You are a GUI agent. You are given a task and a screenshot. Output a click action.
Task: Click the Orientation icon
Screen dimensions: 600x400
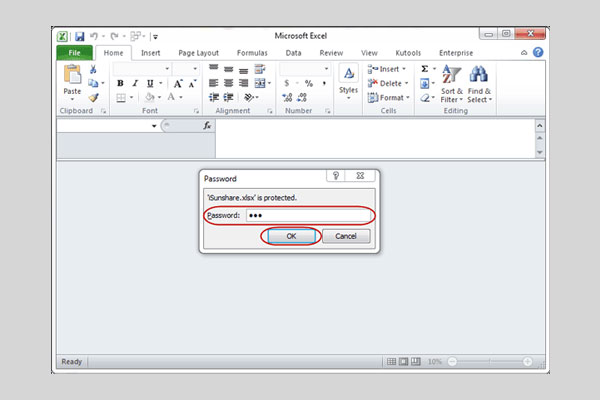click(x=249, y=97)
